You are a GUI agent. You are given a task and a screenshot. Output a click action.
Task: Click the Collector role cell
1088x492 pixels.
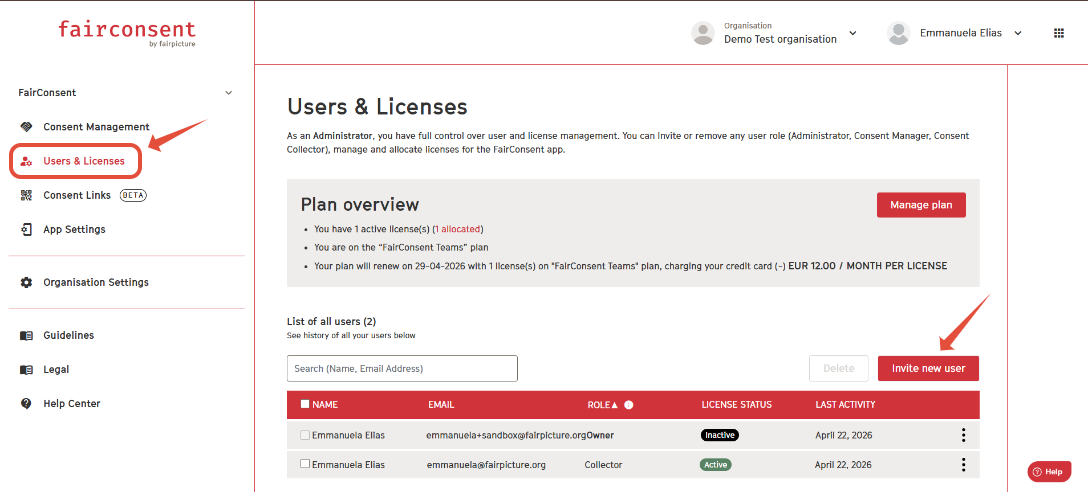click(604, 465)
